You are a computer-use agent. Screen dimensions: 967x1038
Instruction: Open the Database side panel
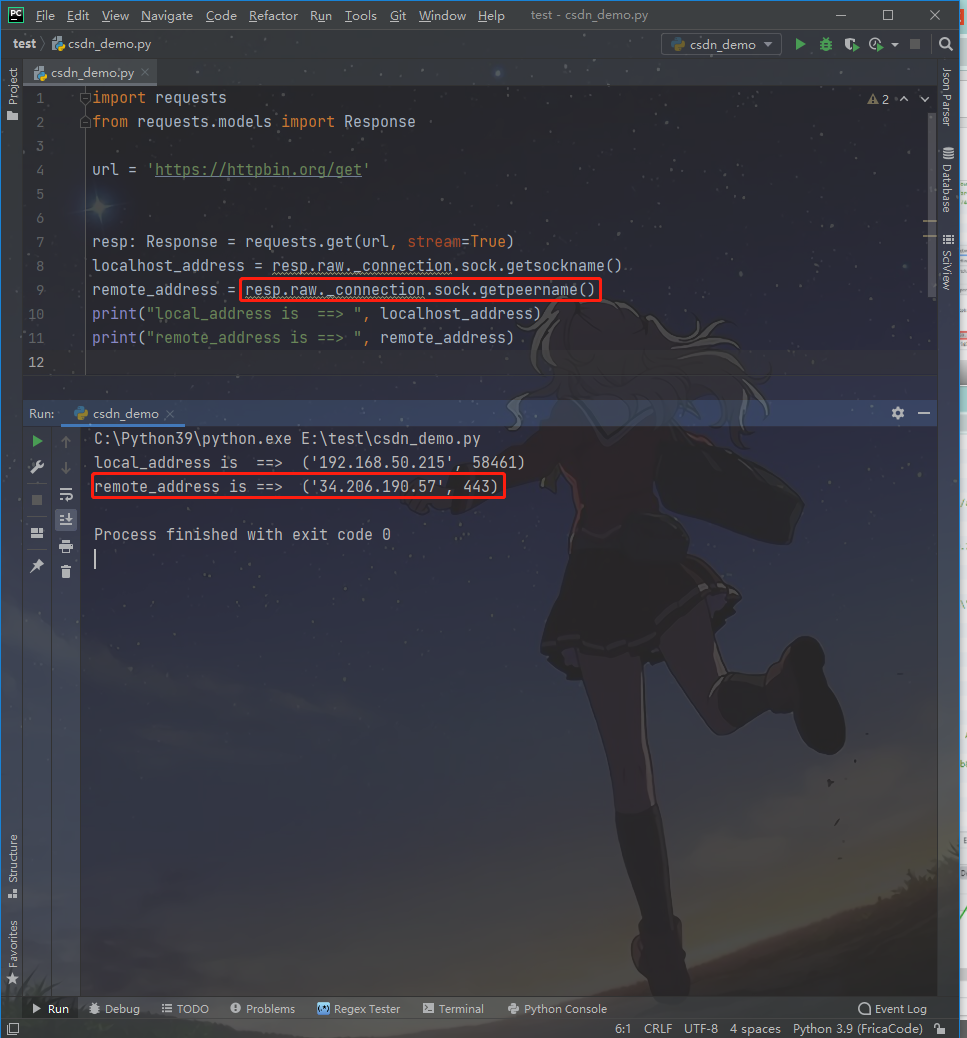click(x=947, y=179)
